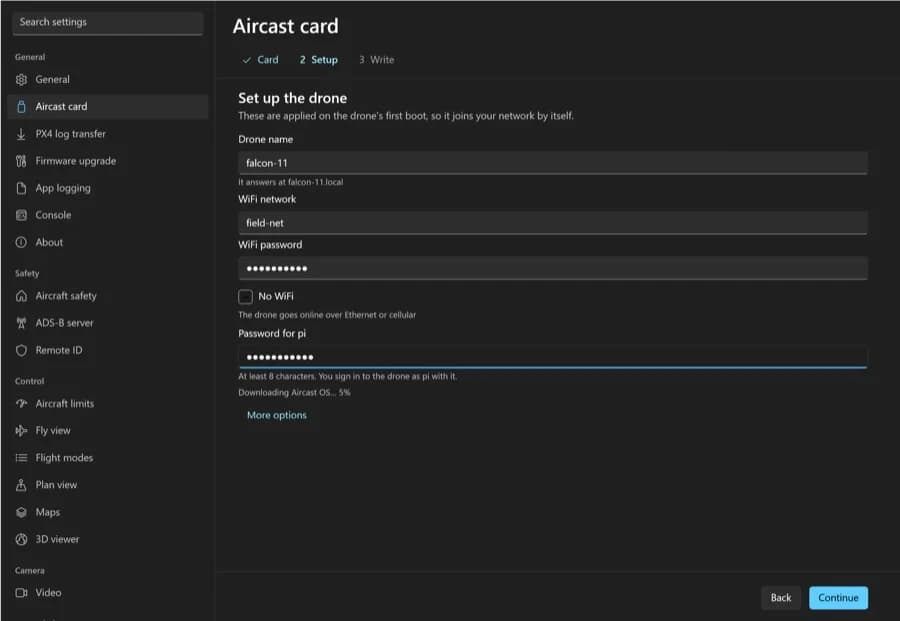Open the Aircraft safety page label
Screen dimensions: 900x621
(66, 296)
